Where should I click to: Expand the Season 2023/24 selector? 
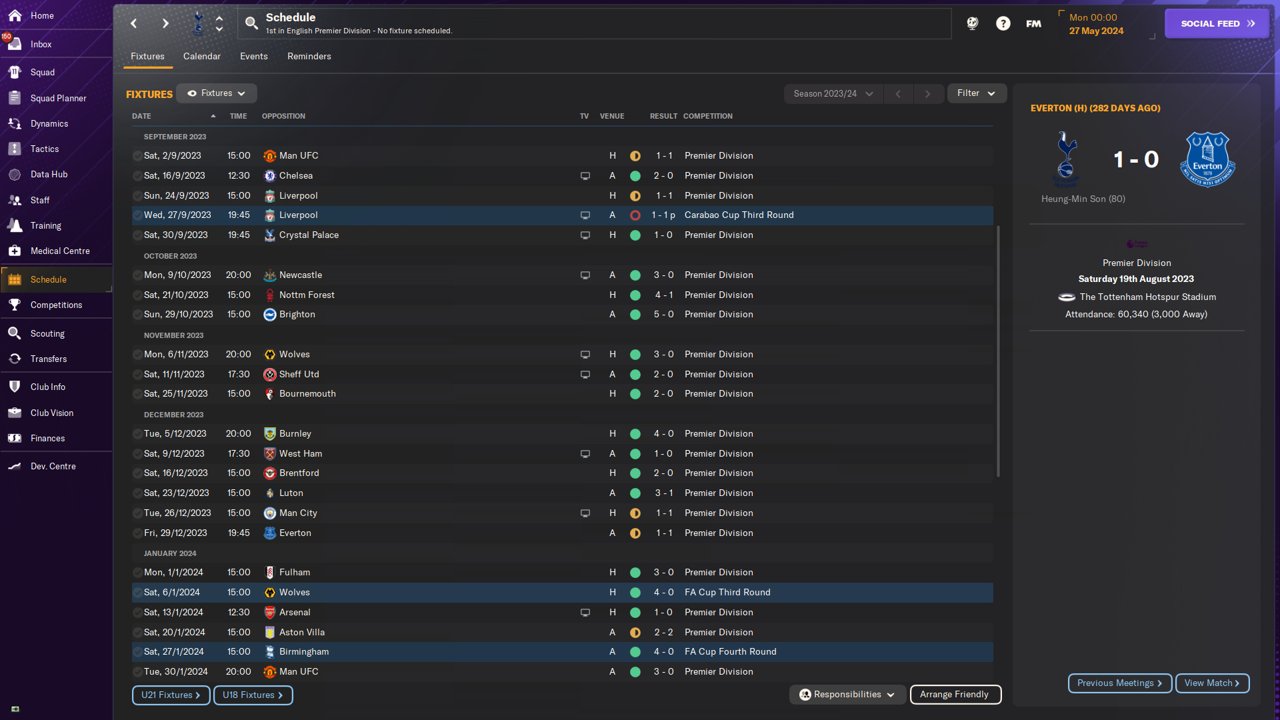(832, 94)
